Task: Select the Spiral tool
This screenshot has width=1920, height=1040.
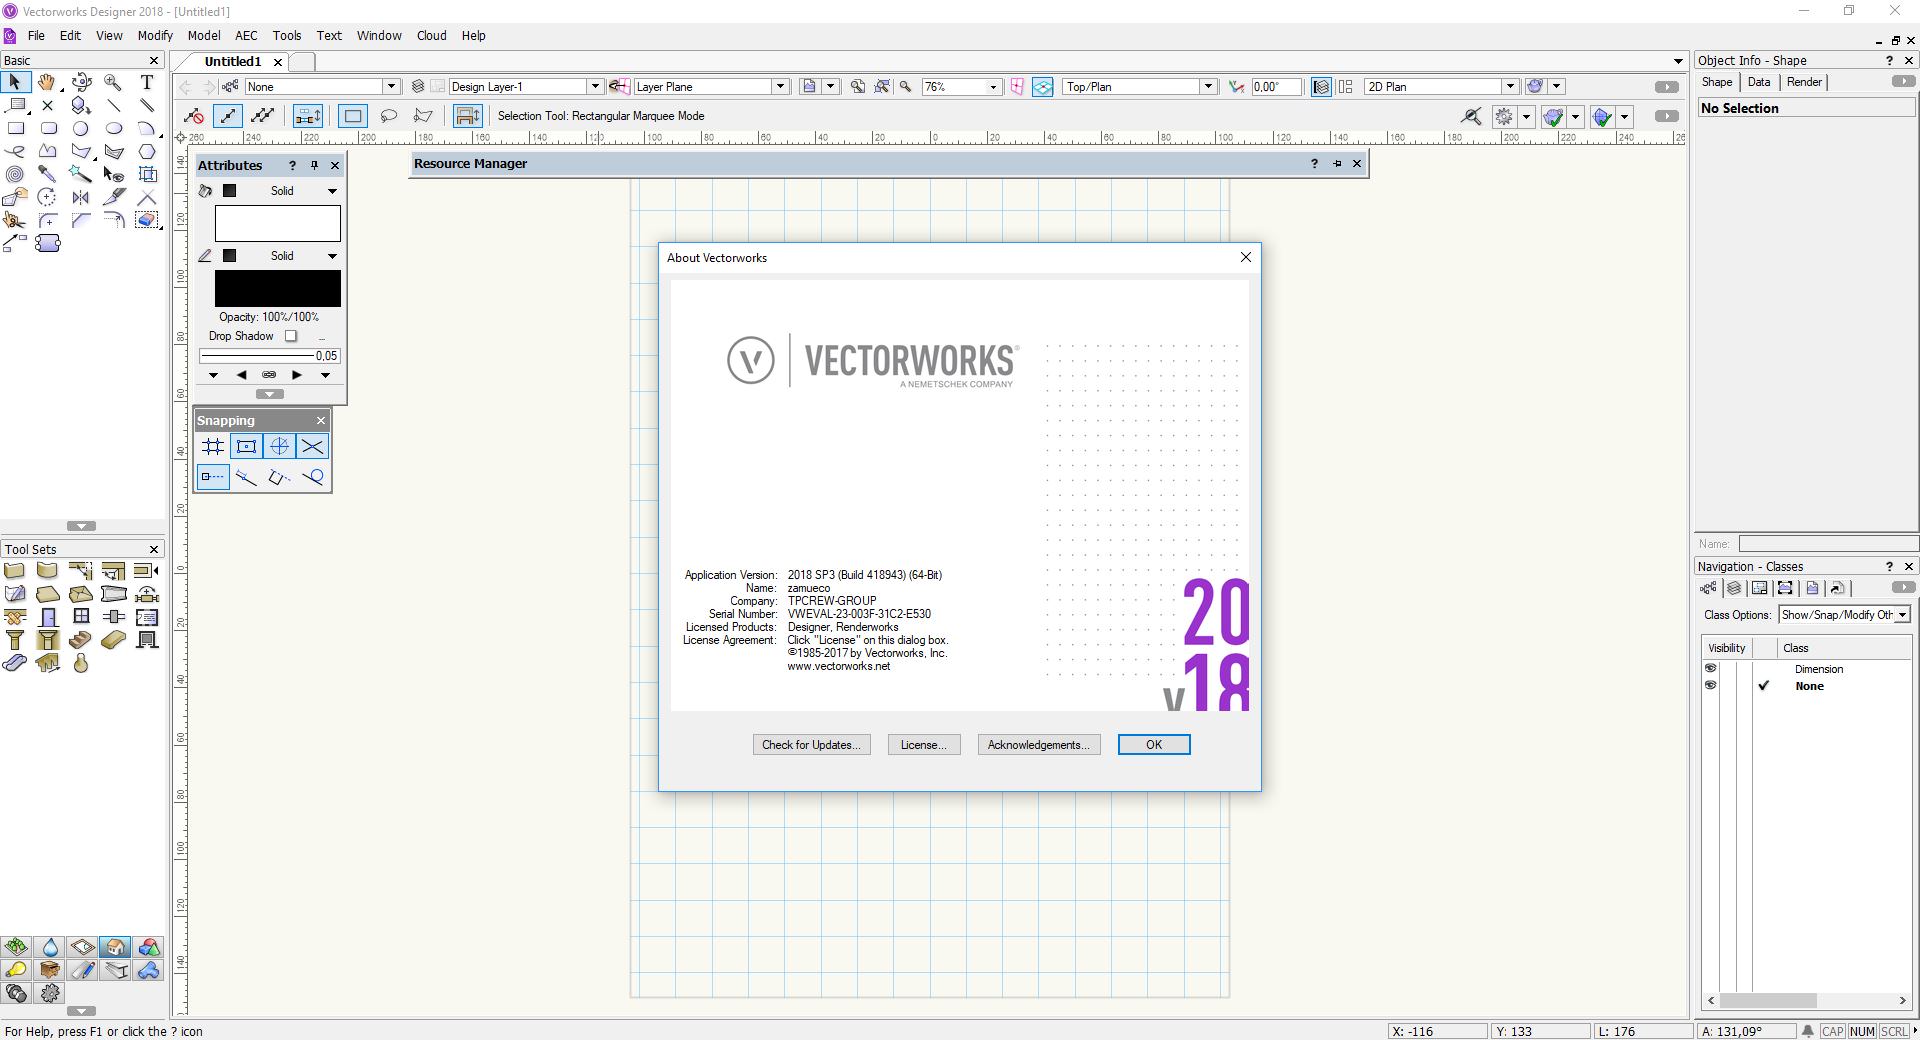Action: pyautogui.click(x=15, y=174)
